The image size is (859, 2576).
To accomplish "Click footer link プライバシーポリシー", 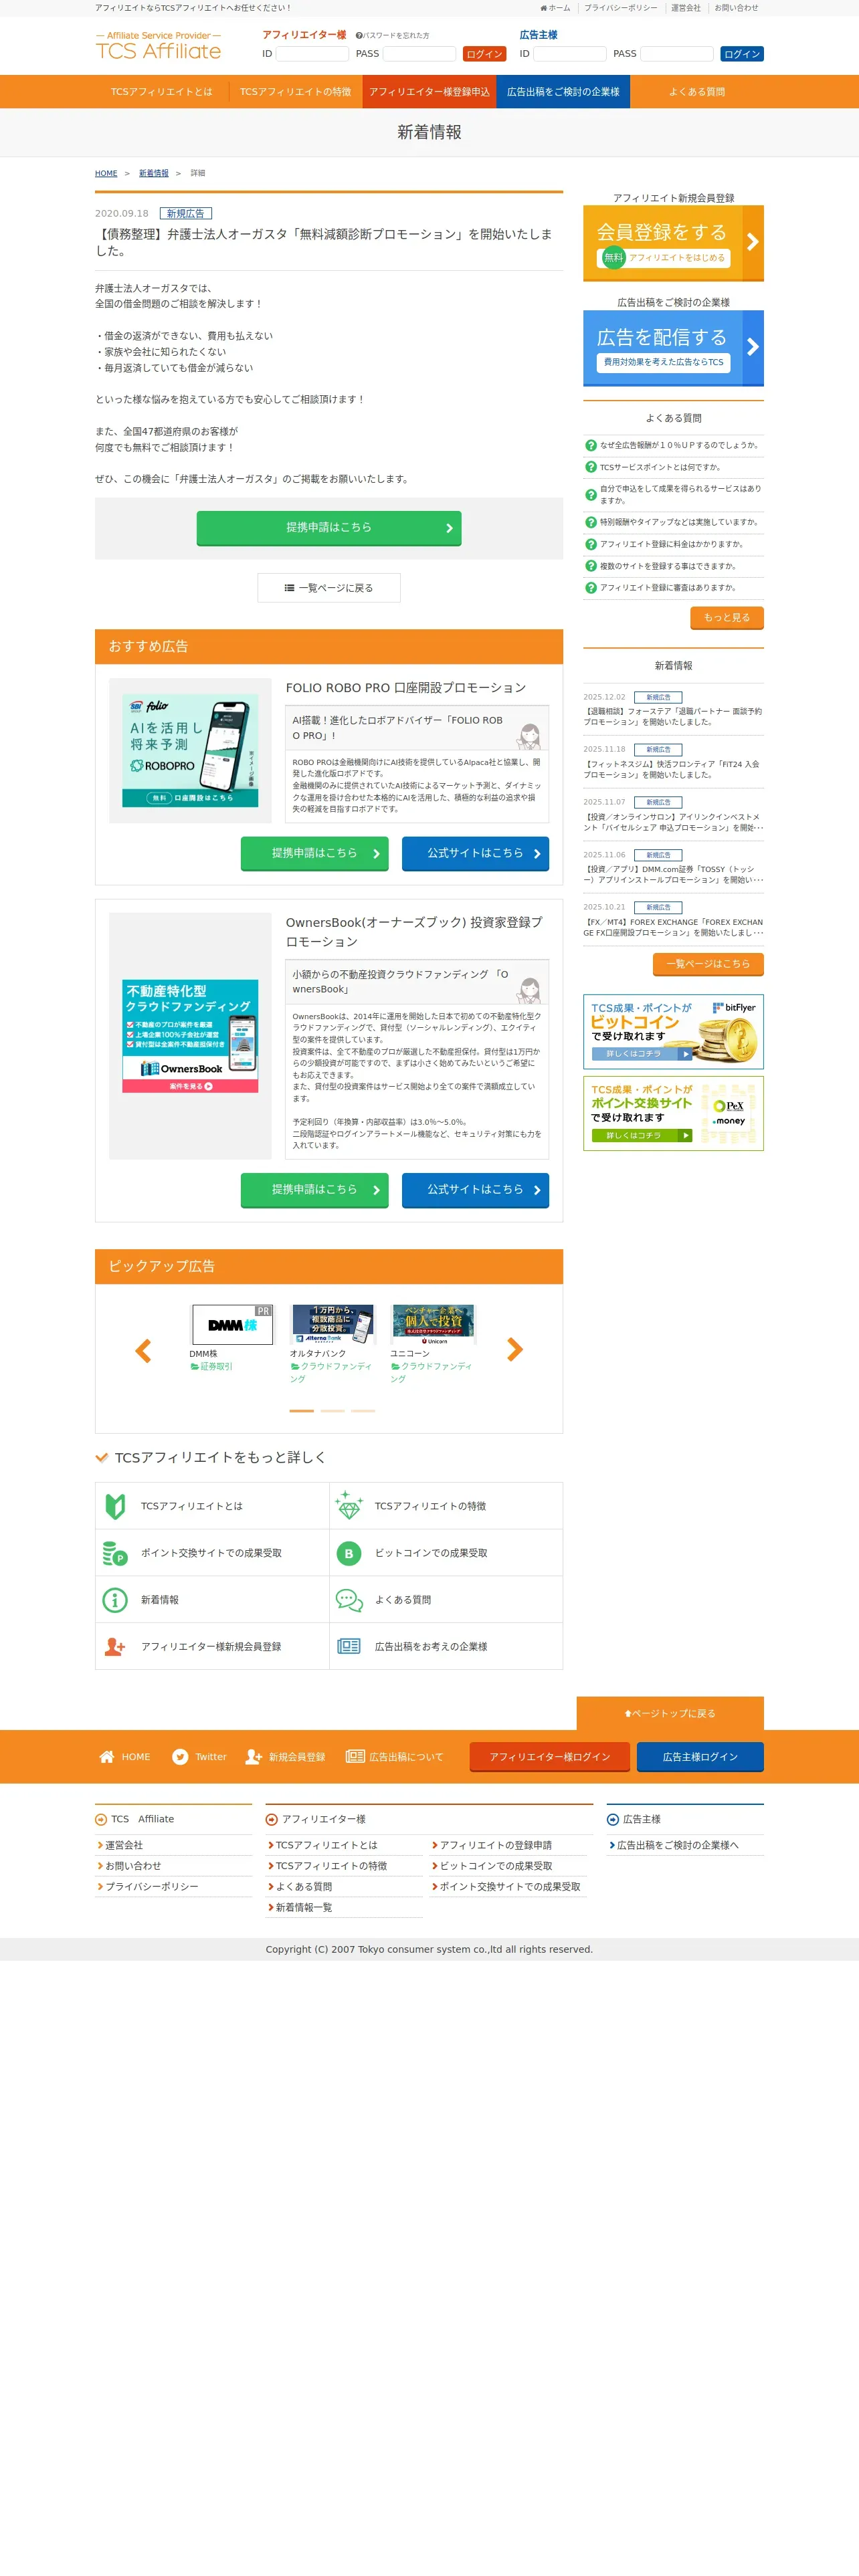I will point(151,1887).
